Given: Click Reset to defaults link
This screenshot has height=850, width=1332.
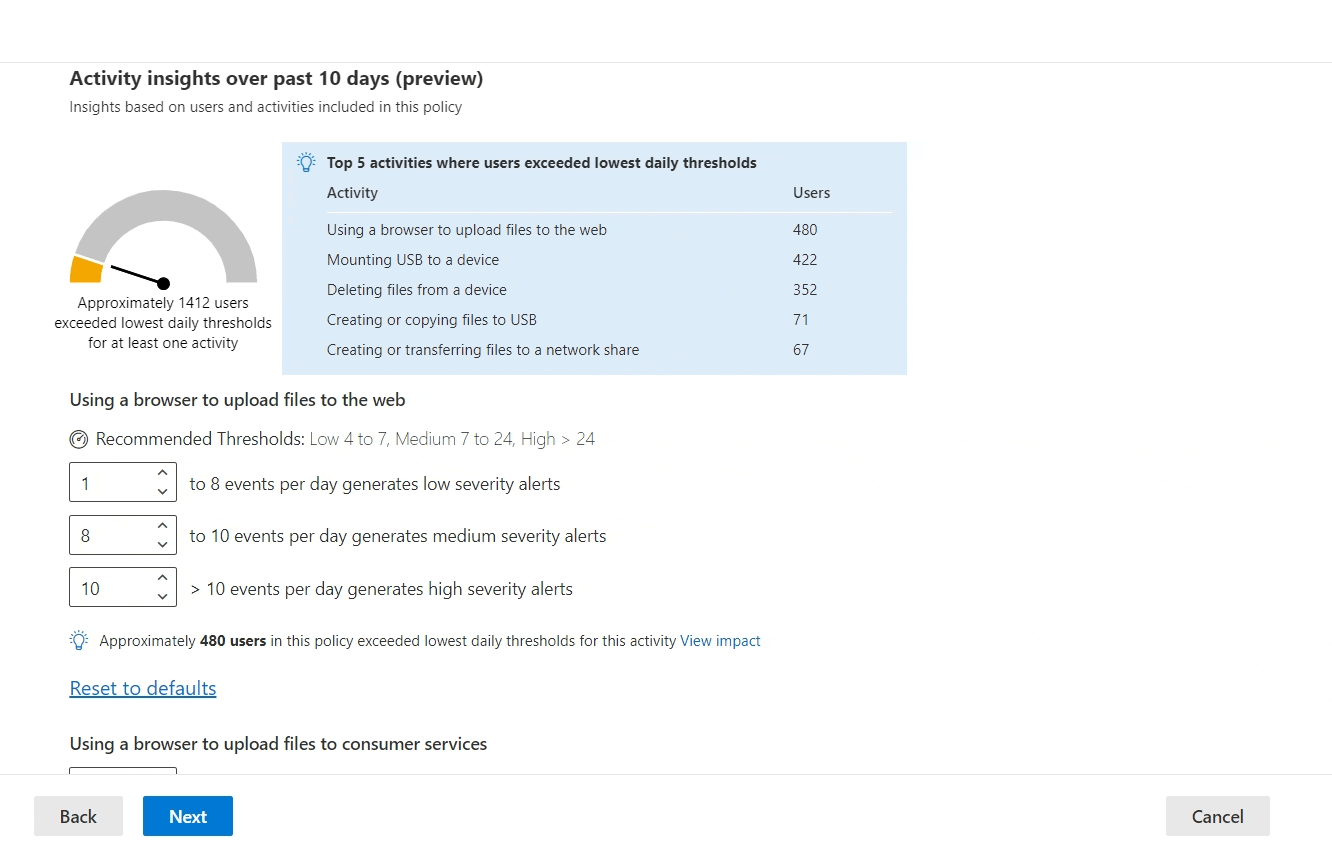Looking at the screenshot, I should pyautogui.click(x=143, y=689).
